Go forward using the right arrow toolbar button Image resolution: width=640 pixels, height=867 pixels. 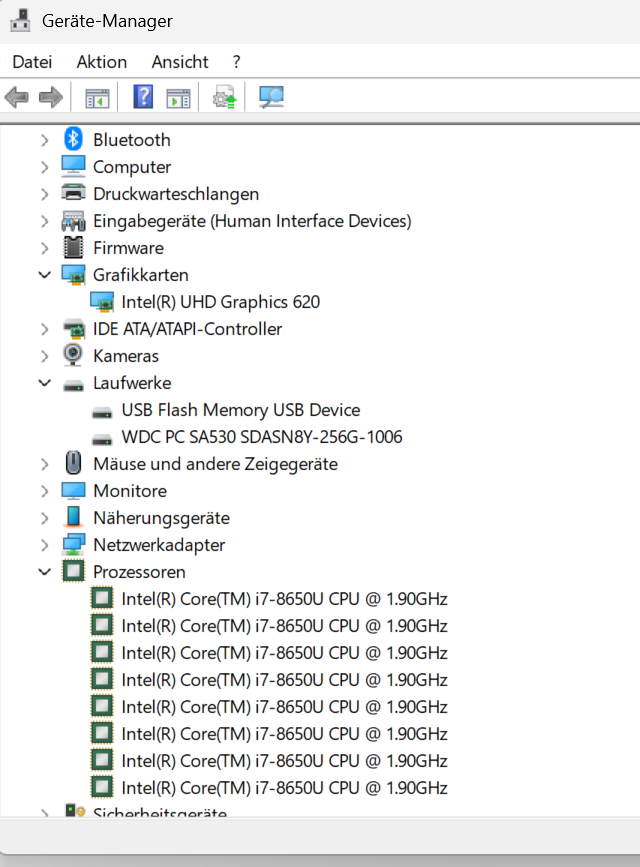tap(51, 97)
